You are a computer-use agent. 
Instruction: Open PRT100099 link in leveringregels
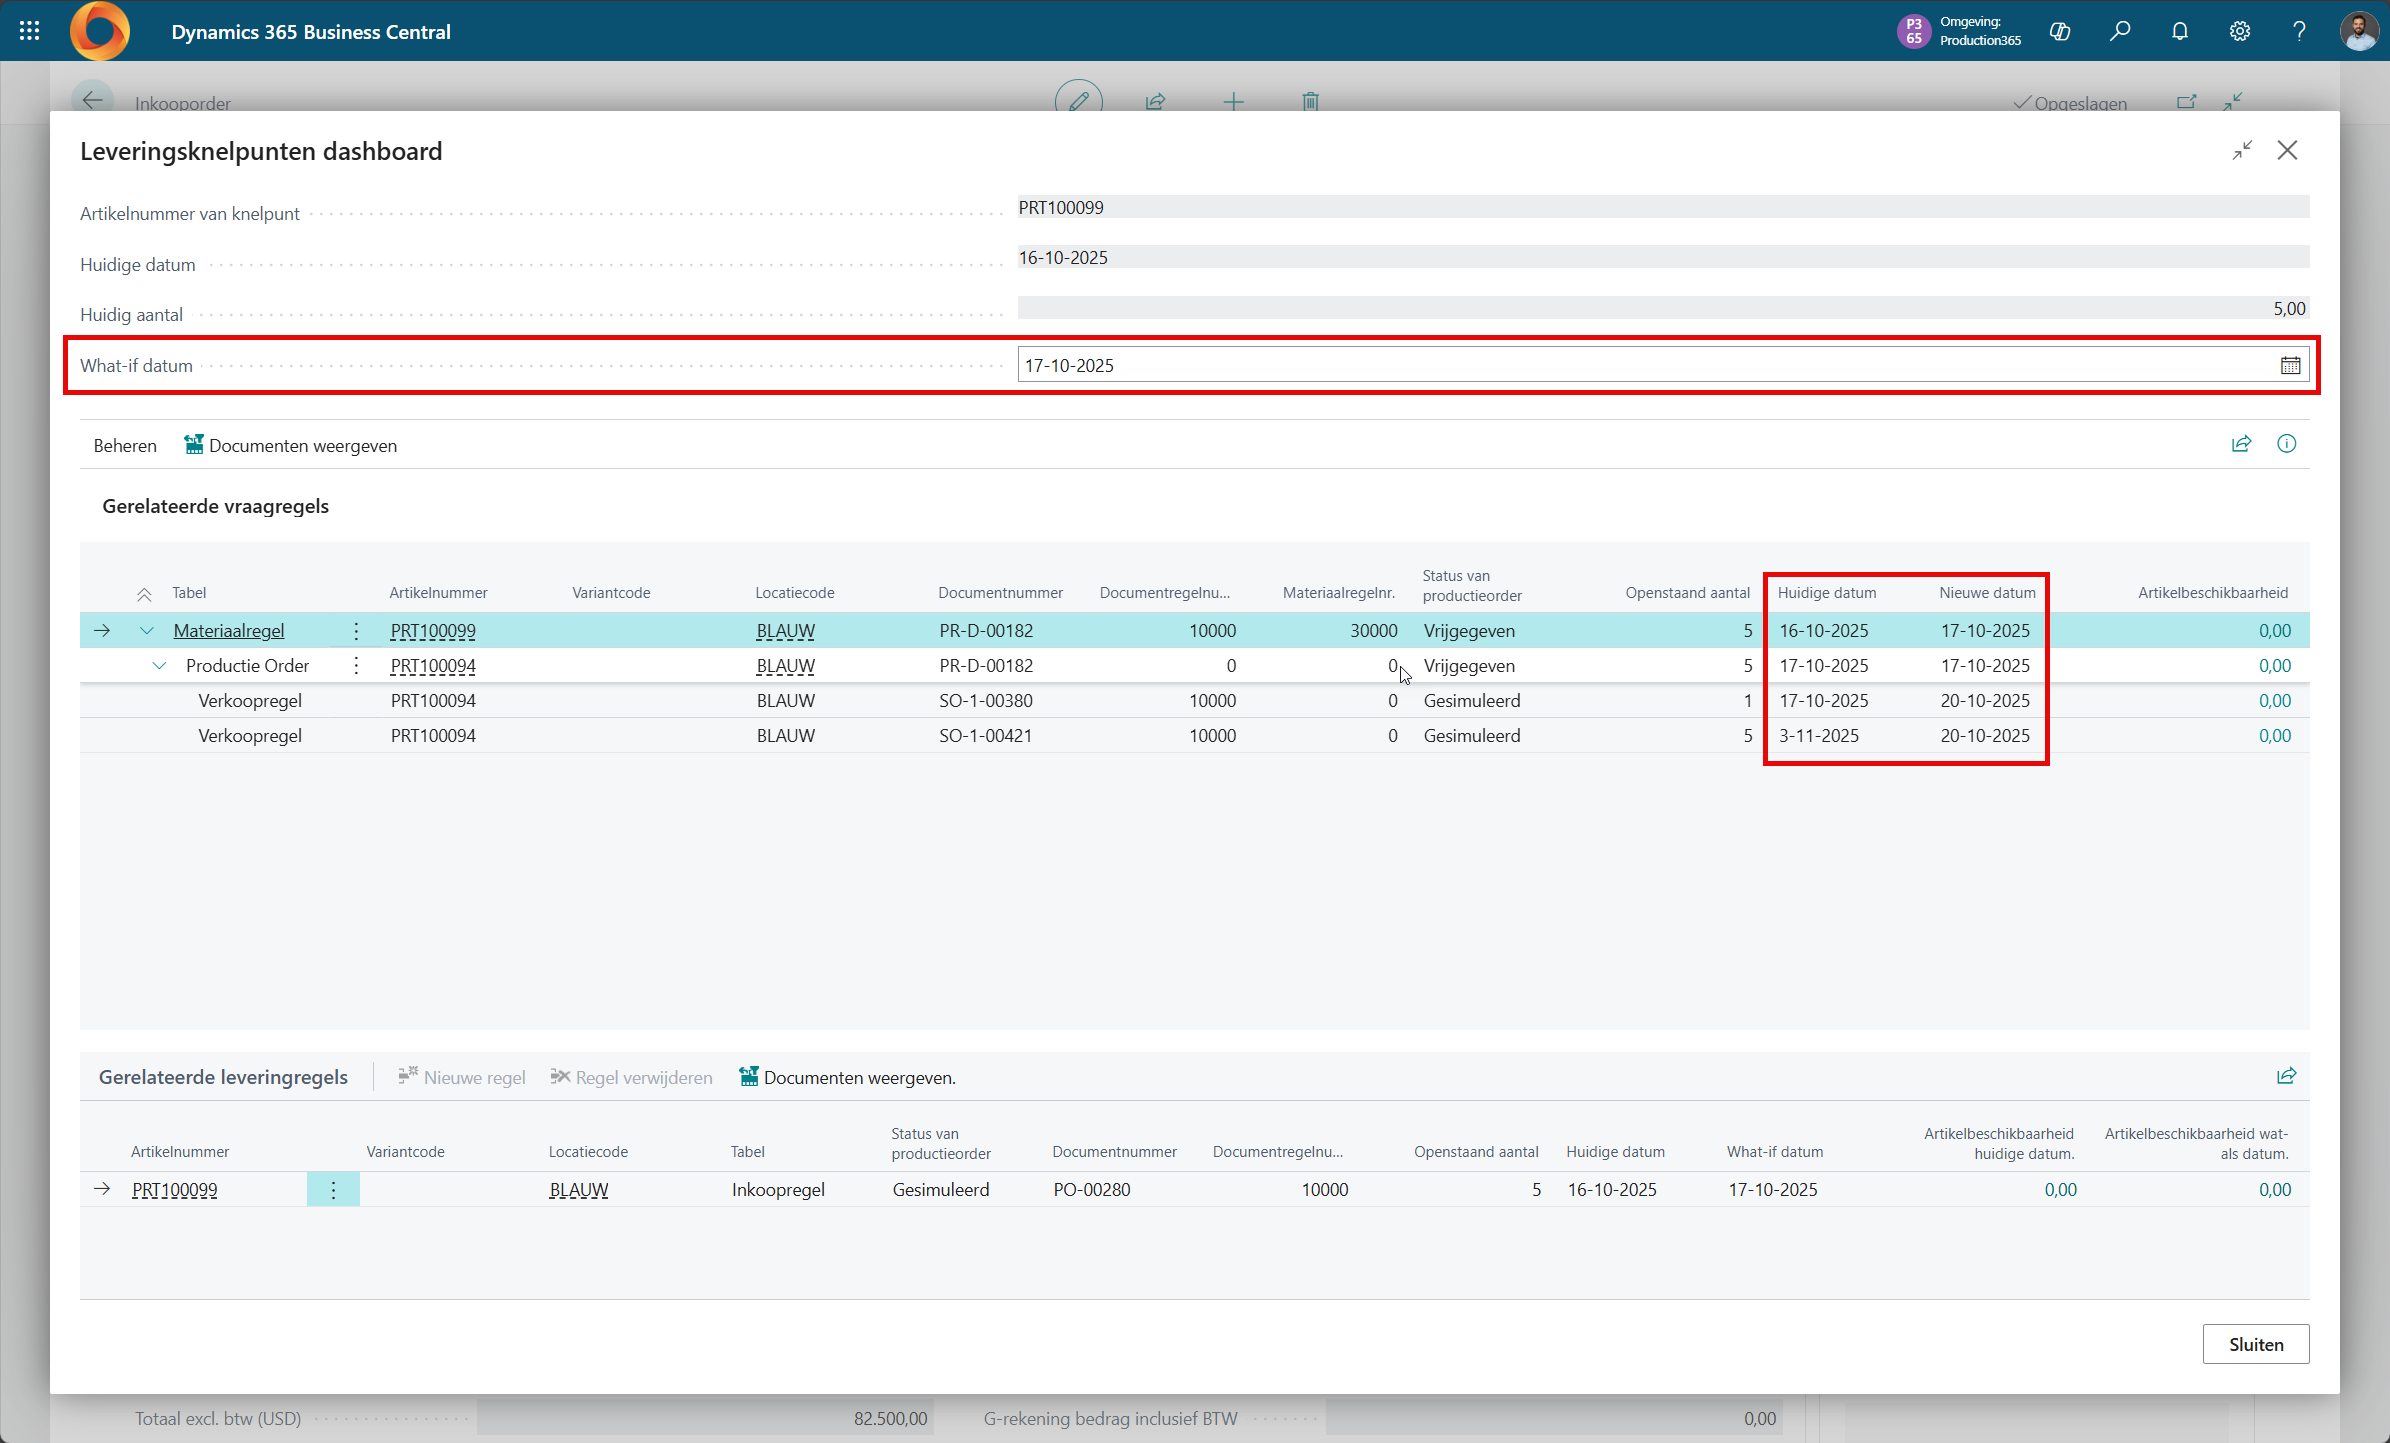click(x=175, y=1190)
